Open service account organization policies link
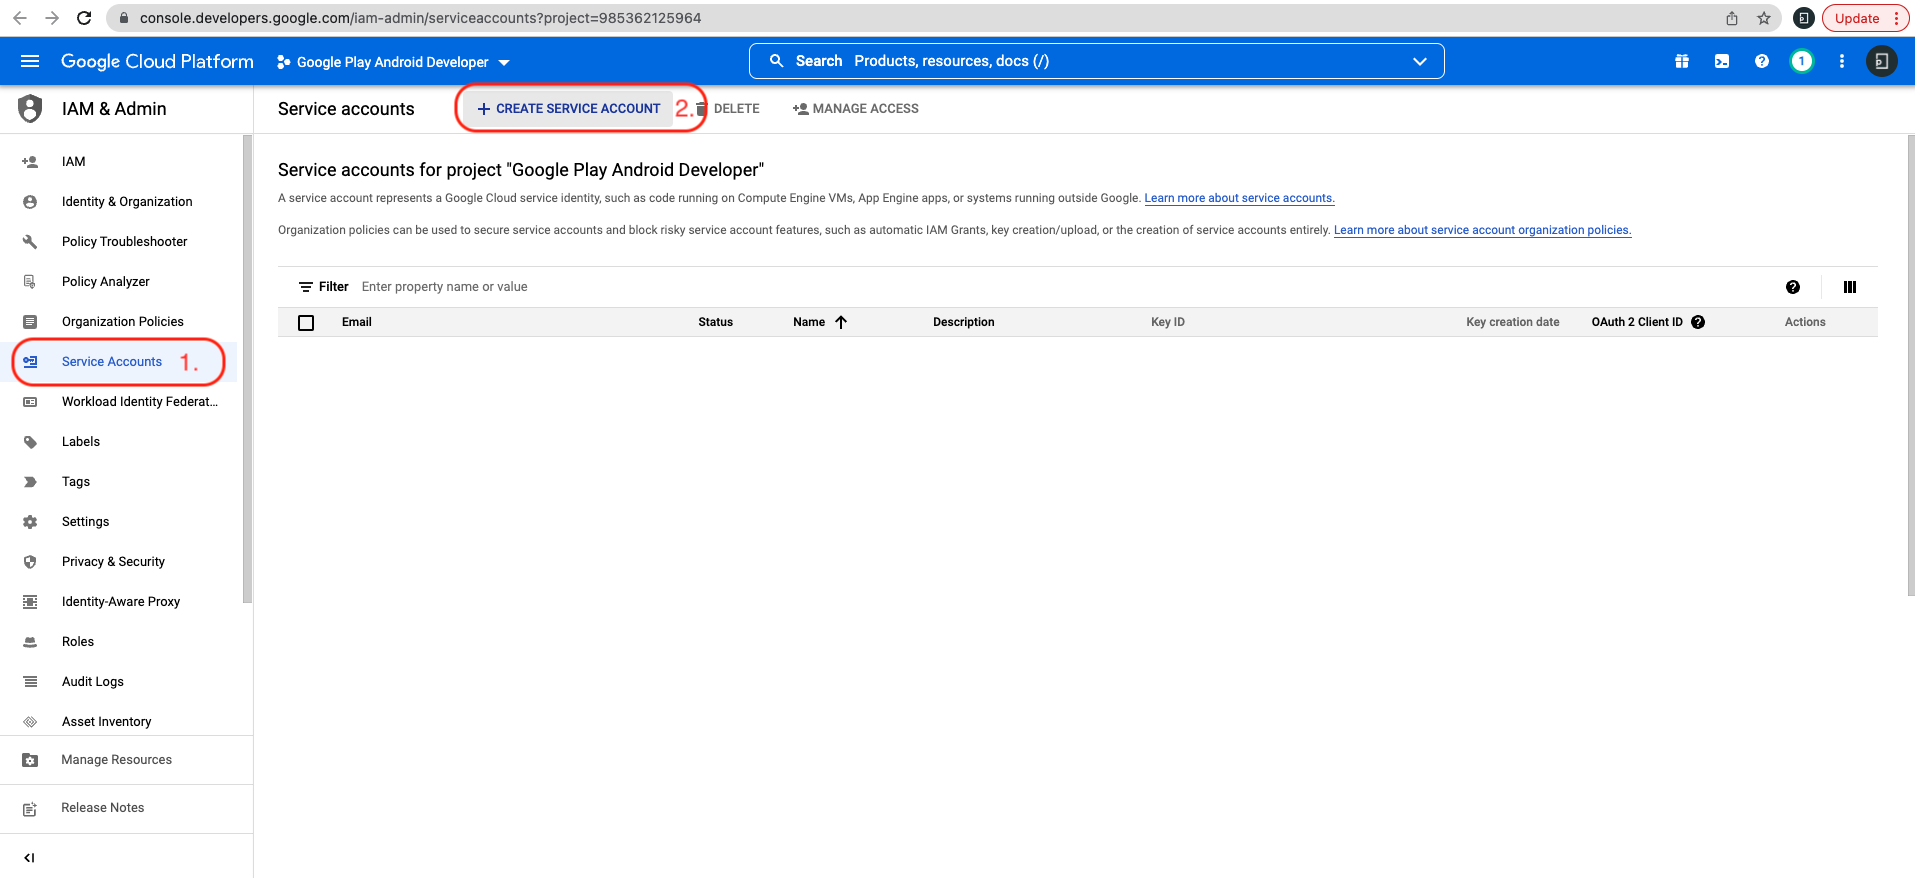 pyautogui.click(x=1482, y=230)
